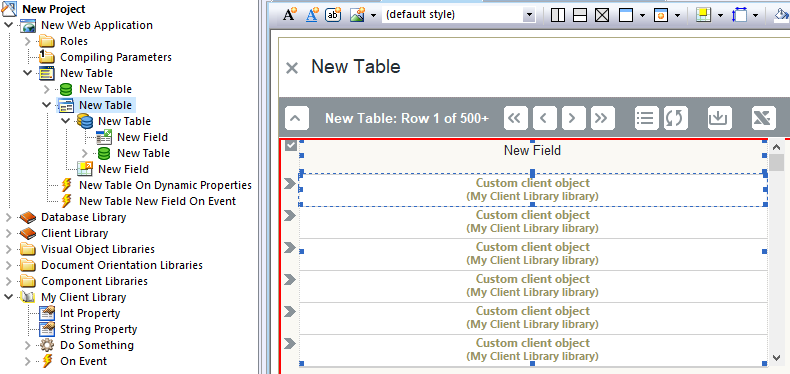Viewport: 790px width, 374px height.
Task: Expand the Roles folder
Action: 28,41
